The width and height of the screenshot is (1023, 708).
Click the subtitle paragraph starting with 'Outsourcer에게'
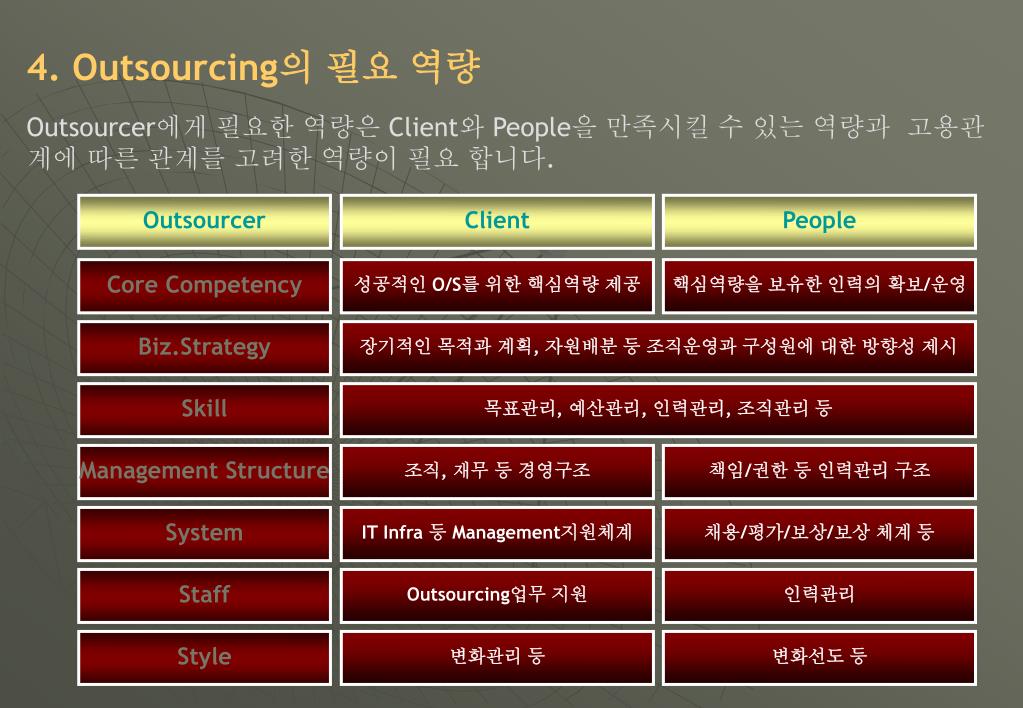[x=505, y=142]
